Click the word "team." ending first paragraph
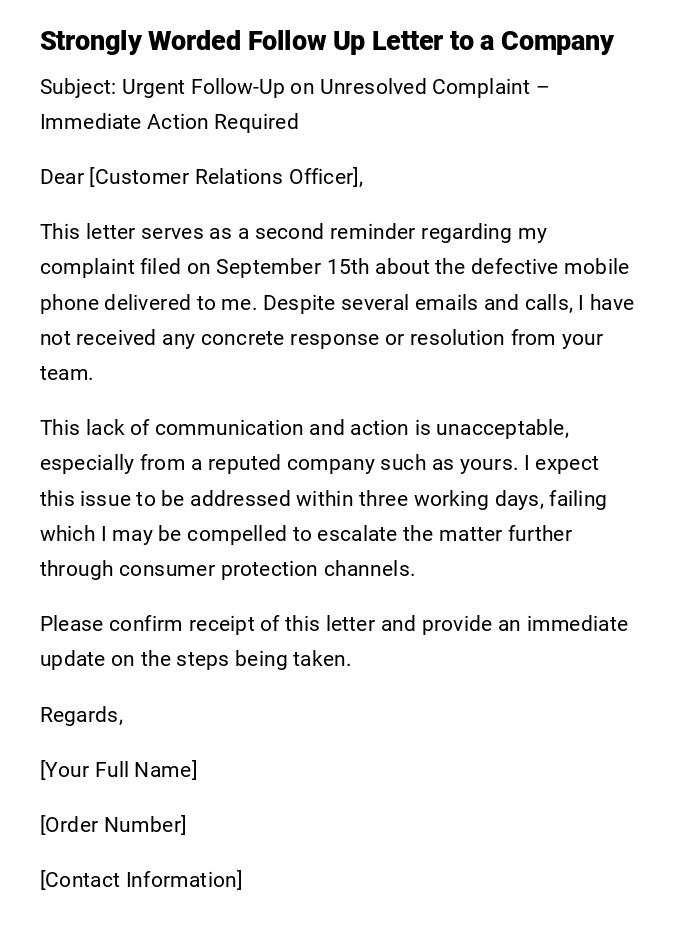Image resolution: width=700 pixels, height=942 pixels. coord(66,373)
